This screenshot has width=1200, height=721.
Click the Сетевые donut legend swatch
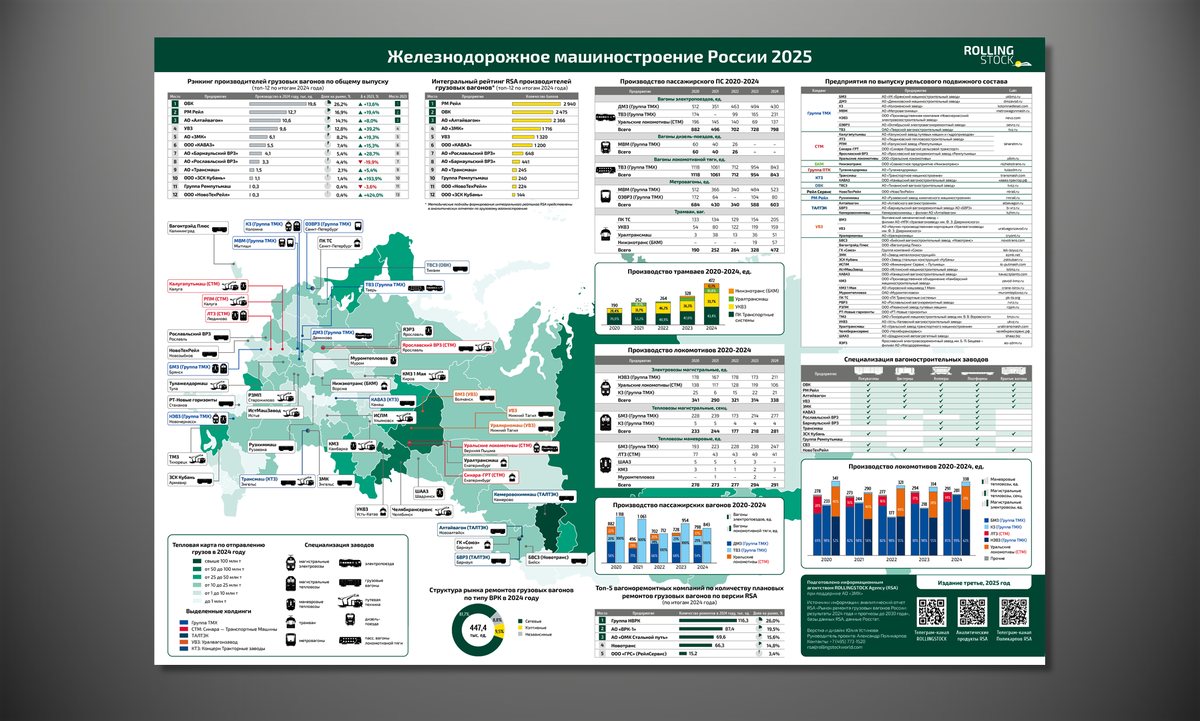tap(520, 621)
